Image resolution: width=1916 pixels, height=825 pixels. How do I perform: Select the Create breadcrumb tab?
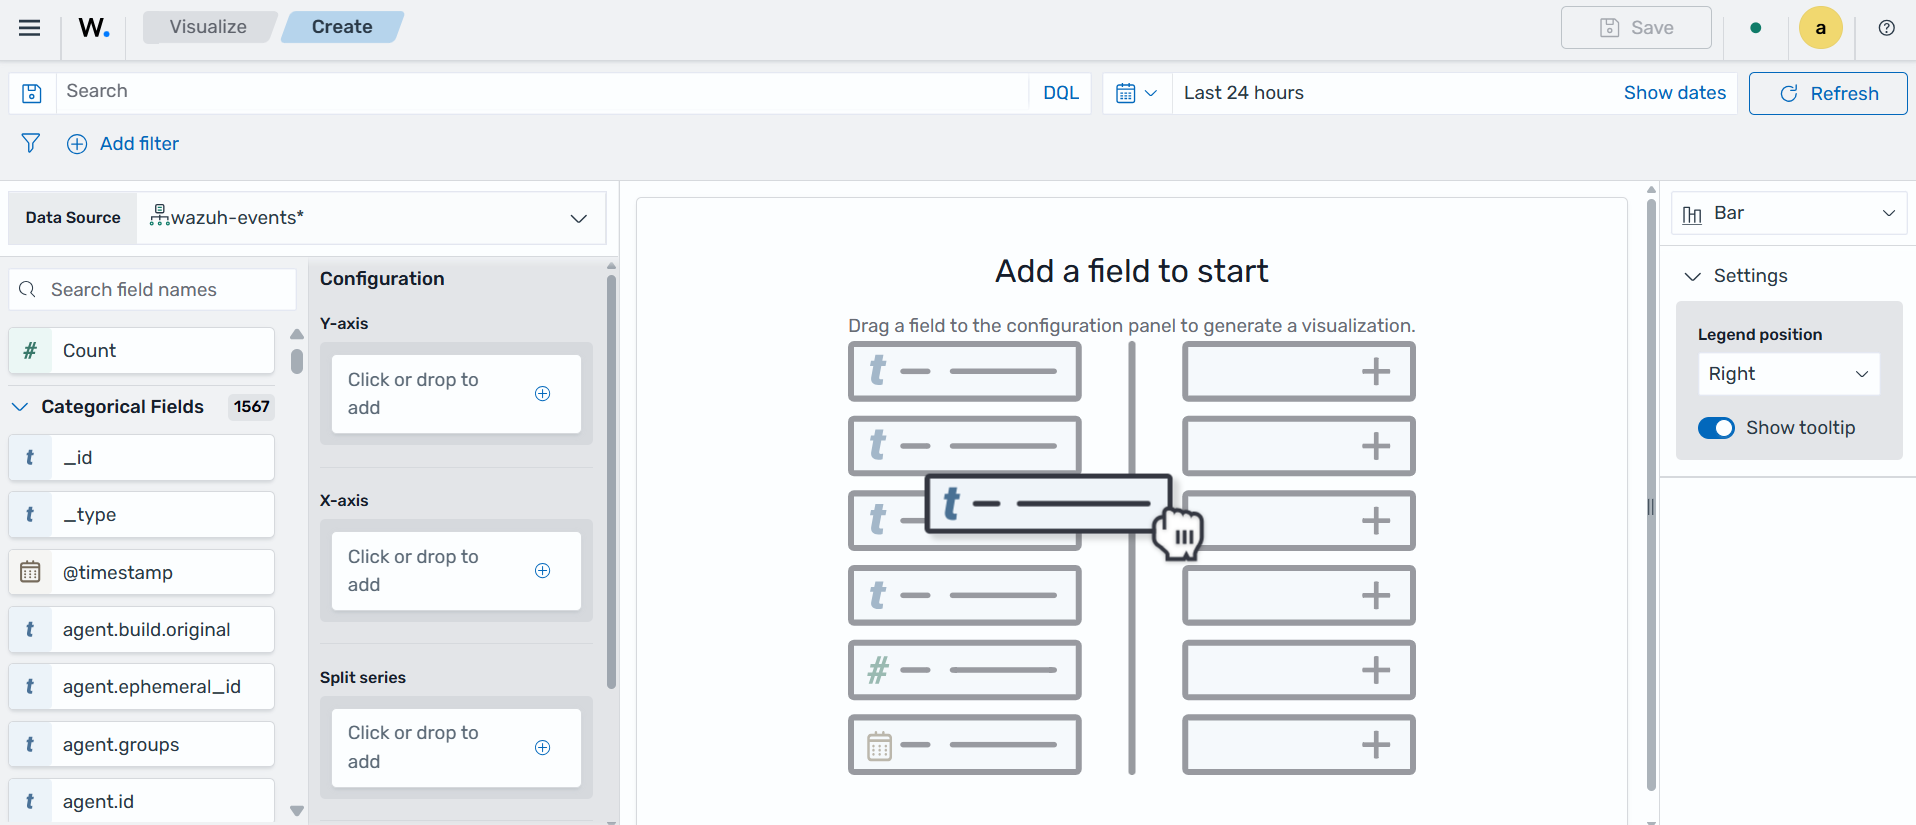point(342,27)
